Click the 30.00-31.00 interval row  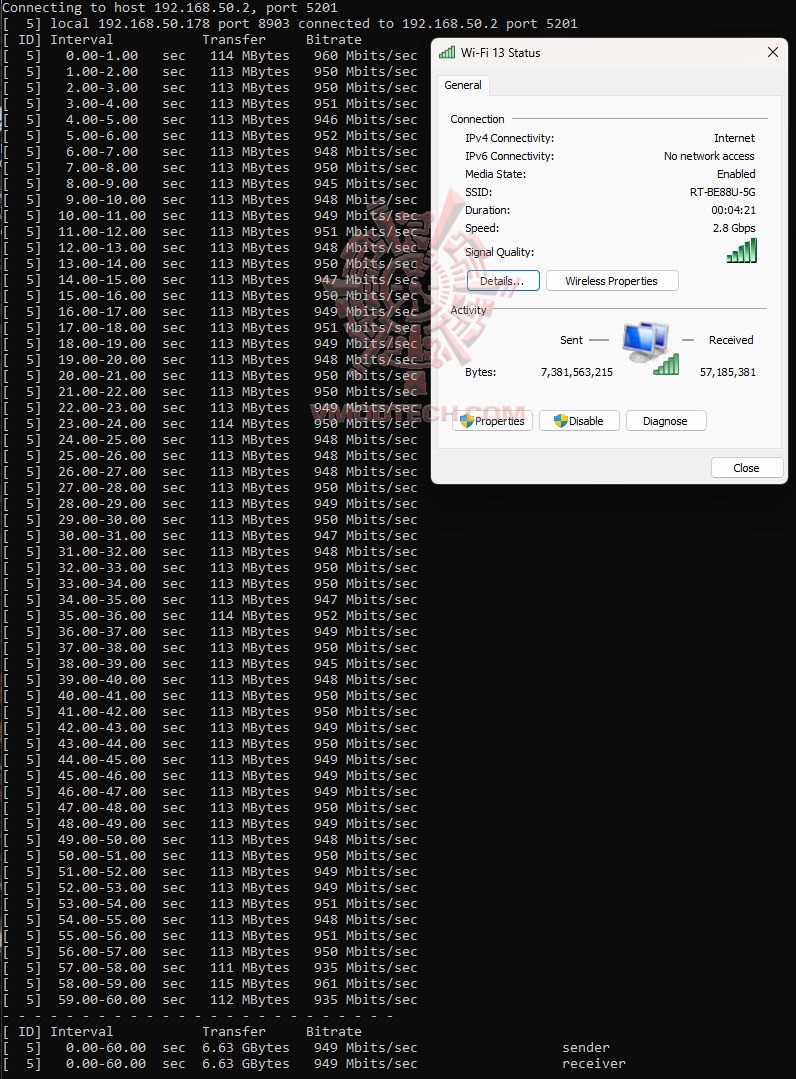coord(210,535)
